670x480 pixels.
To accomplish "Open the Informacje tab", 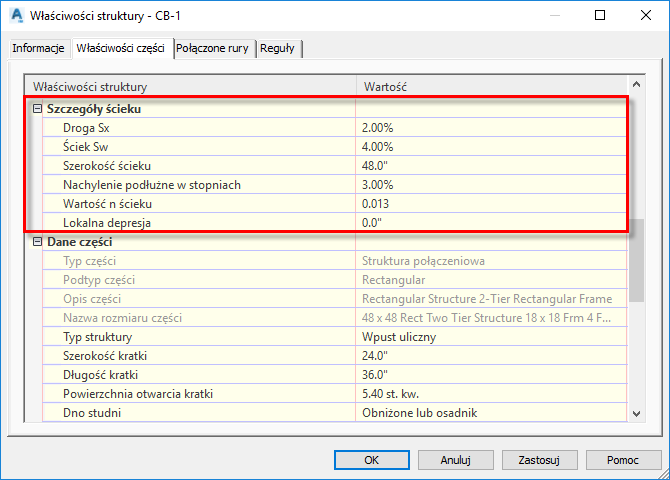I will pyautogui.click(x=38, y=48).
